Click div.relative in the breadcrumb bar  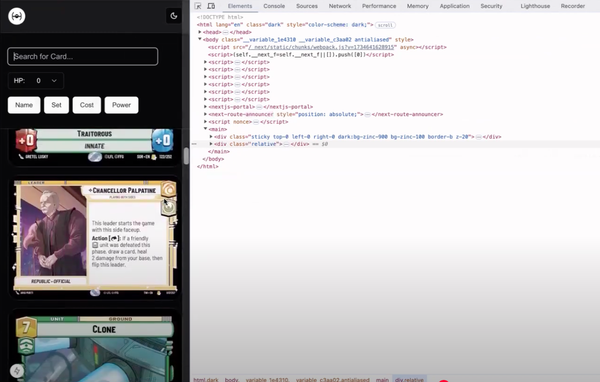(x=409, y=380)
